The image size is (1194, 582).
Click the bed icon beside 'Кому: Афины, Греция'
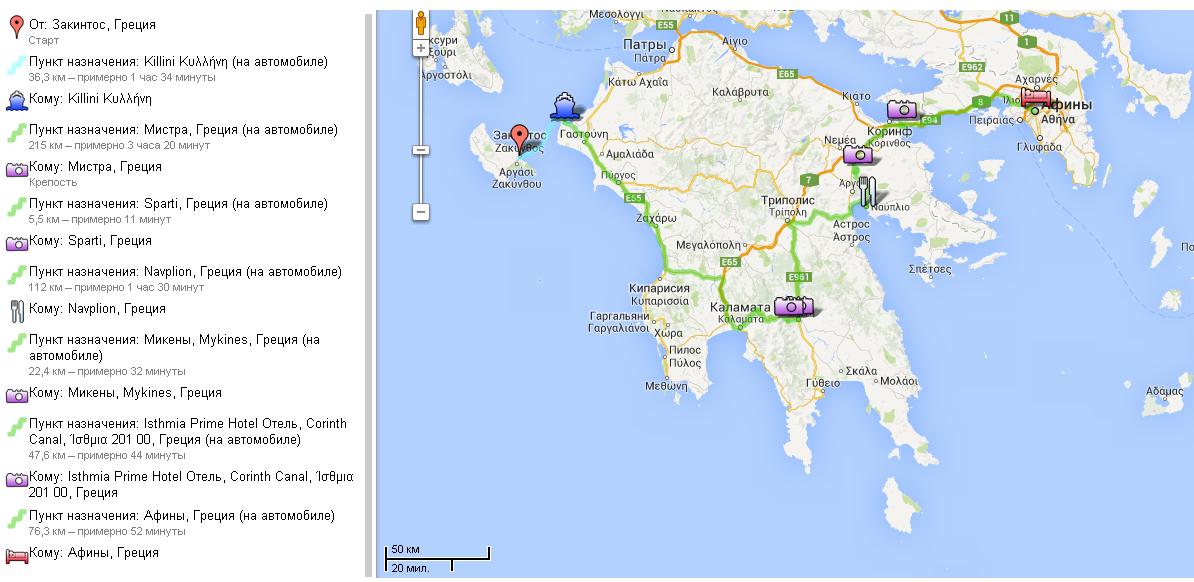[16, 553]
